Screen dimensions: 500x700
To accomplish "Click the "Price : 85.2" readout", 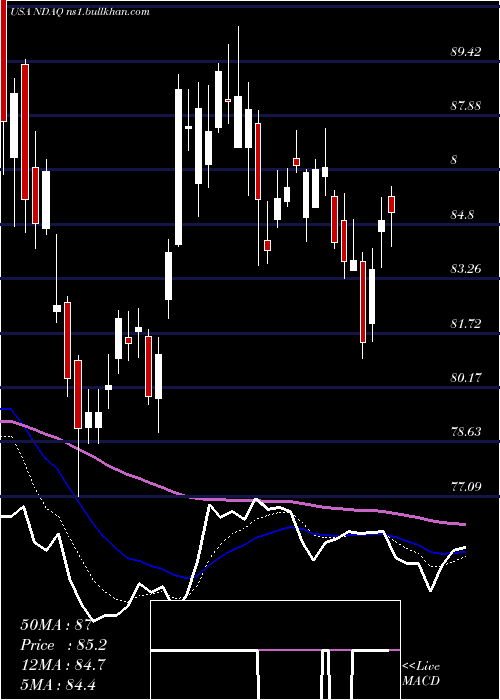I will (x=63, y=645).
